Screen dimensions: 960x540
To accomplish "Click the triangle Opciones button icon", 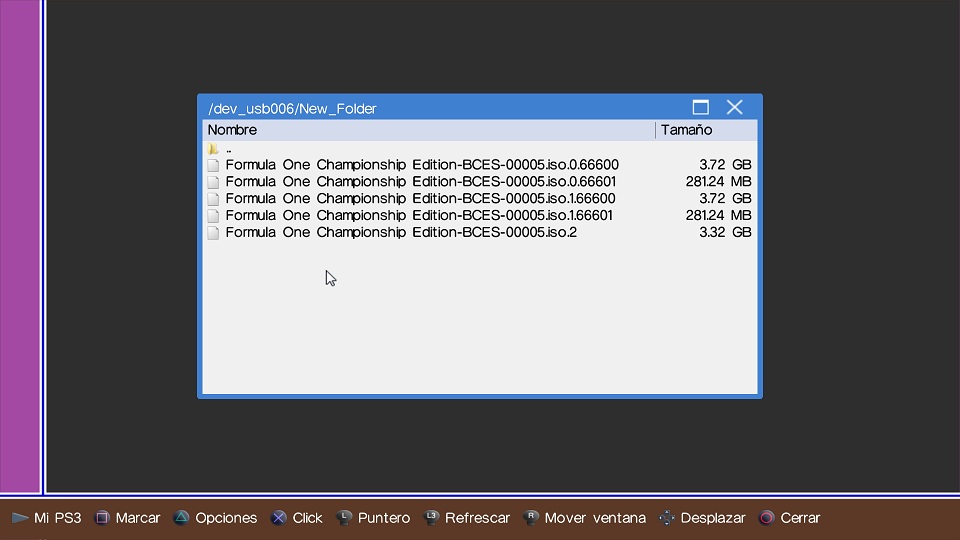I will tap(181, 518).
